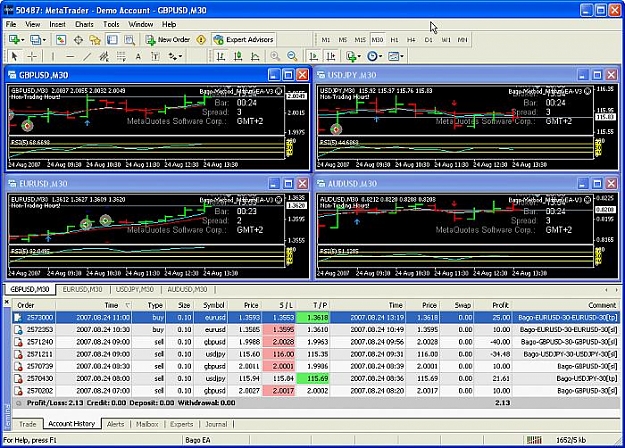Open the Charts menu
This screenshot has height=448, width=625.
tap(84, 24)
